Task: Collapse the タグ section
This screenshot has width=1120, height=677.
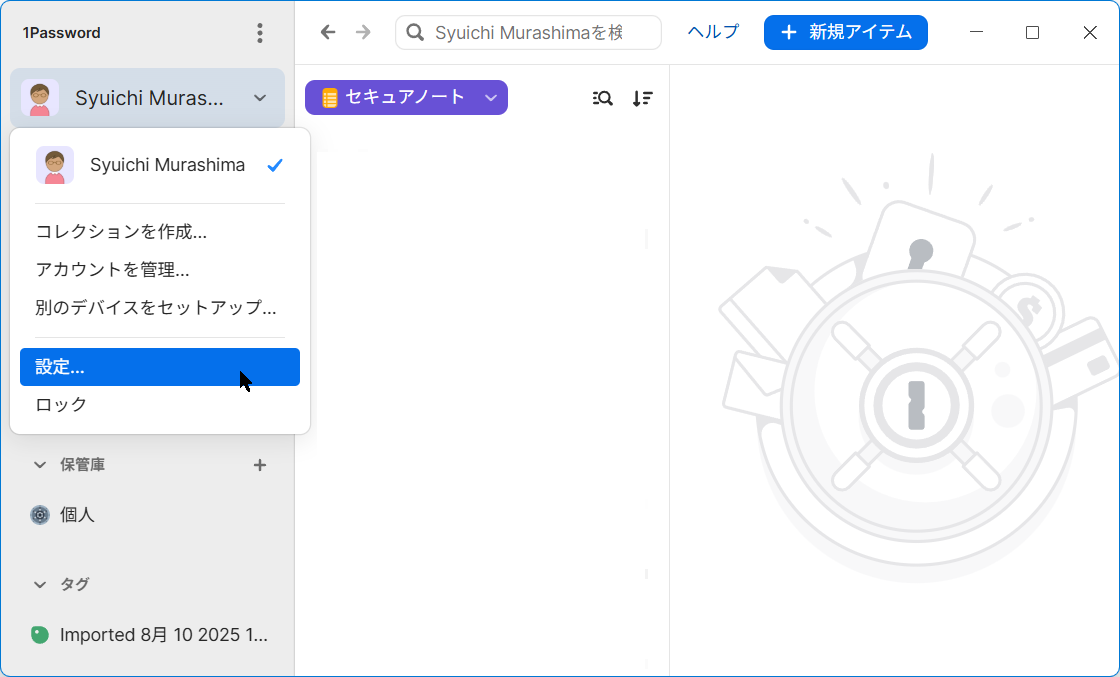Action: pos(40,585)
